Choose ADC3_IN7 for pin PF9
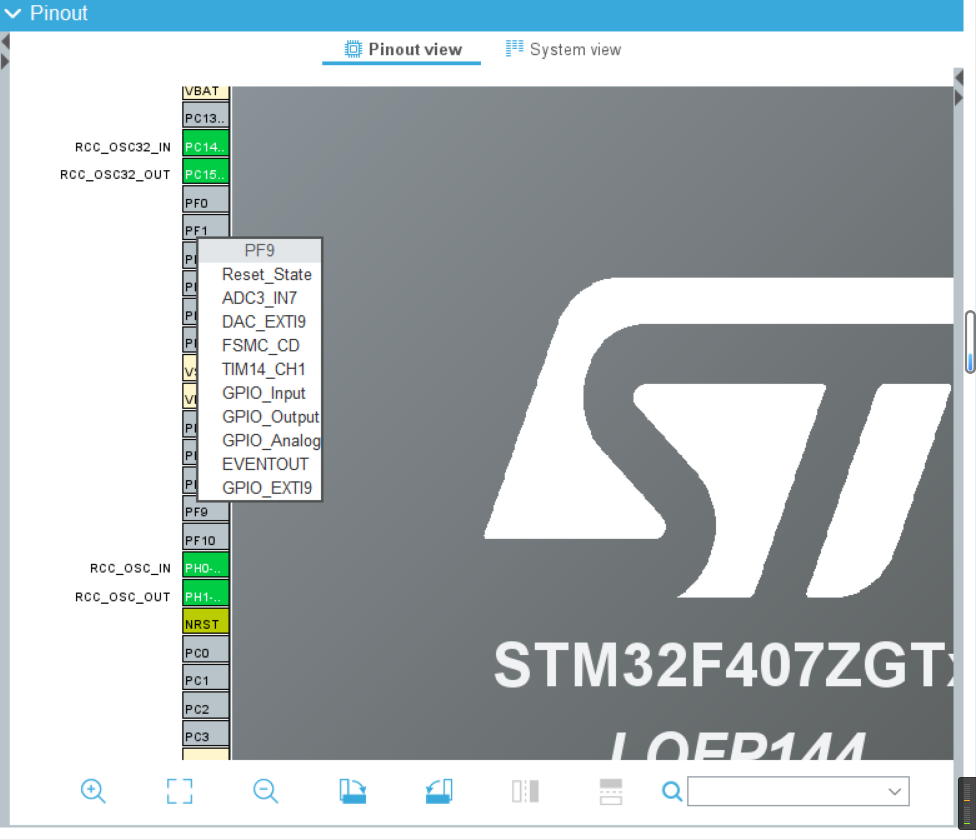This screenshot has width=976, height=840. tap(259, 298)
